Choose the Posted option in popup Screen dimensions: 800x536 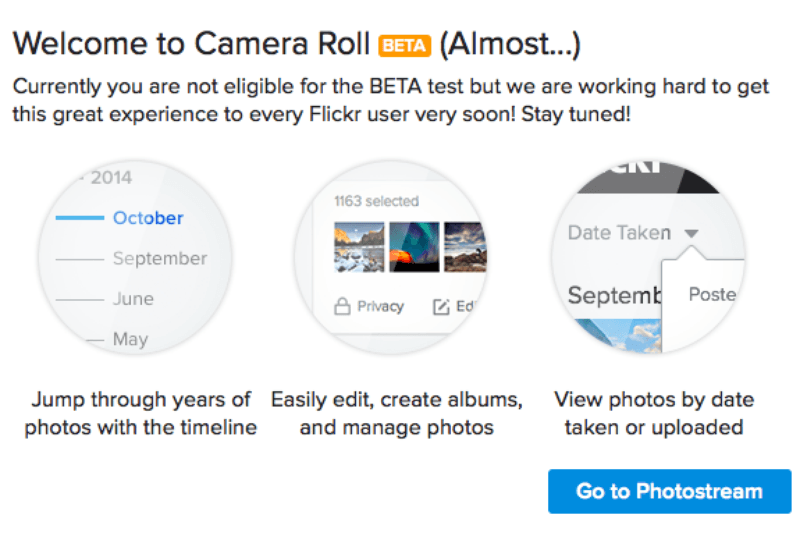712,294
